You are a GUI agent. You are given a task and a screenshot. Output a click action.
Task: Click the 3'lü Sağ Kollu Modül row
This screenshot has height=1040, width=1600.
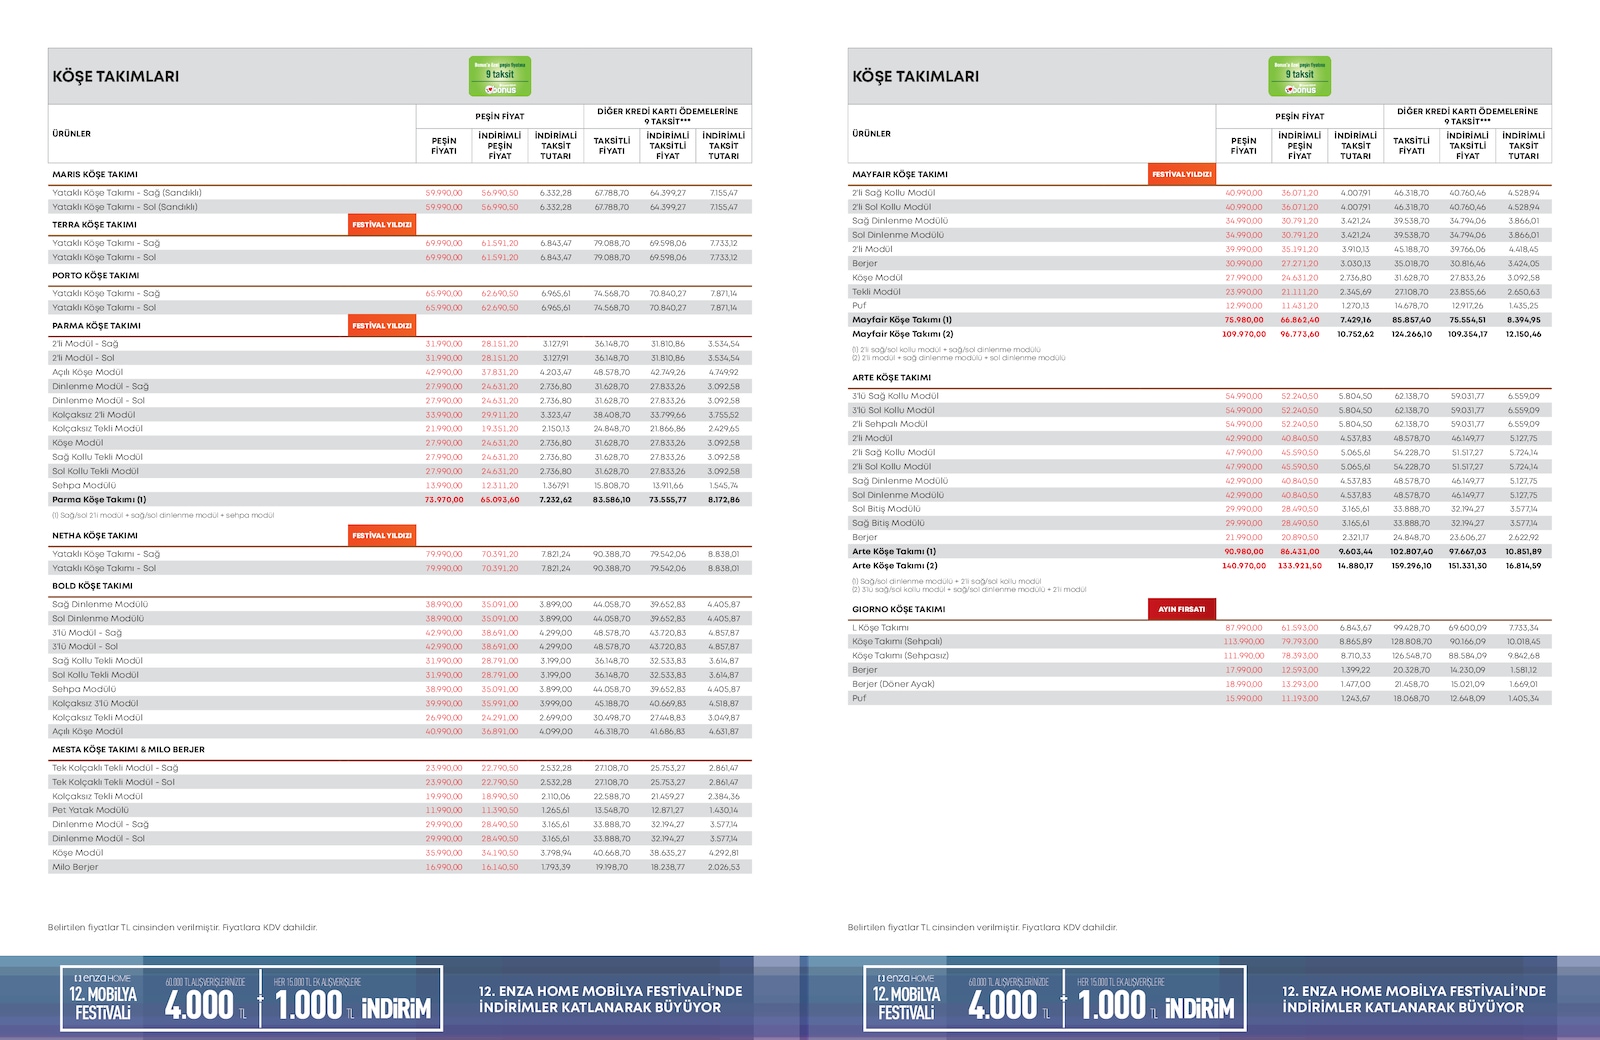click(1200, 396)
